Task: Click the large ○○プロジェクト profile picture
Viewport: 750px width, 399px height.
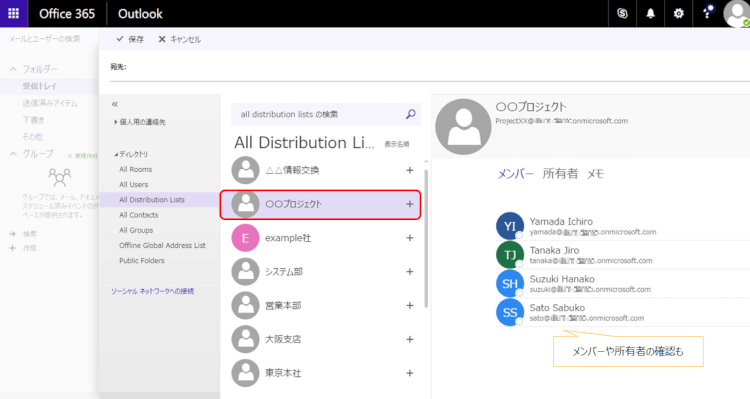Action: coord(463,127)
